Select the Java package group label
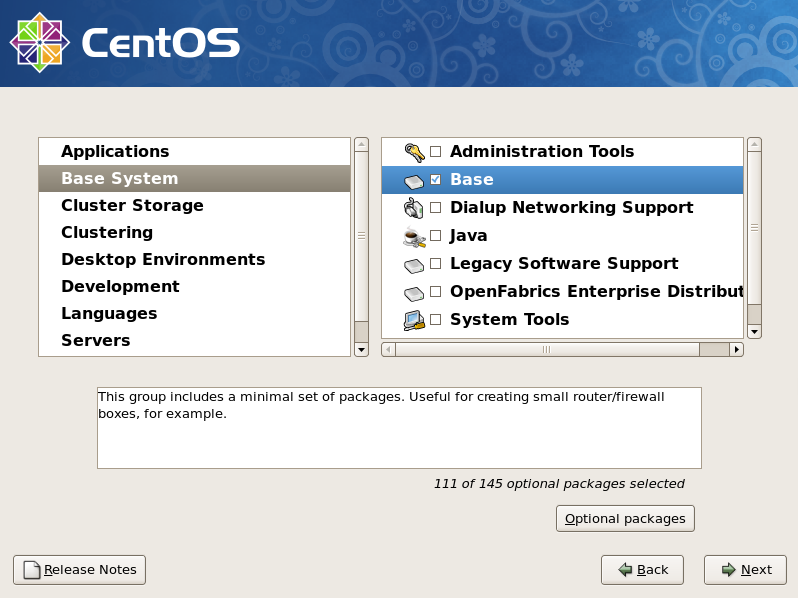This screenshot has width=798, height=598. pos(468,236)
